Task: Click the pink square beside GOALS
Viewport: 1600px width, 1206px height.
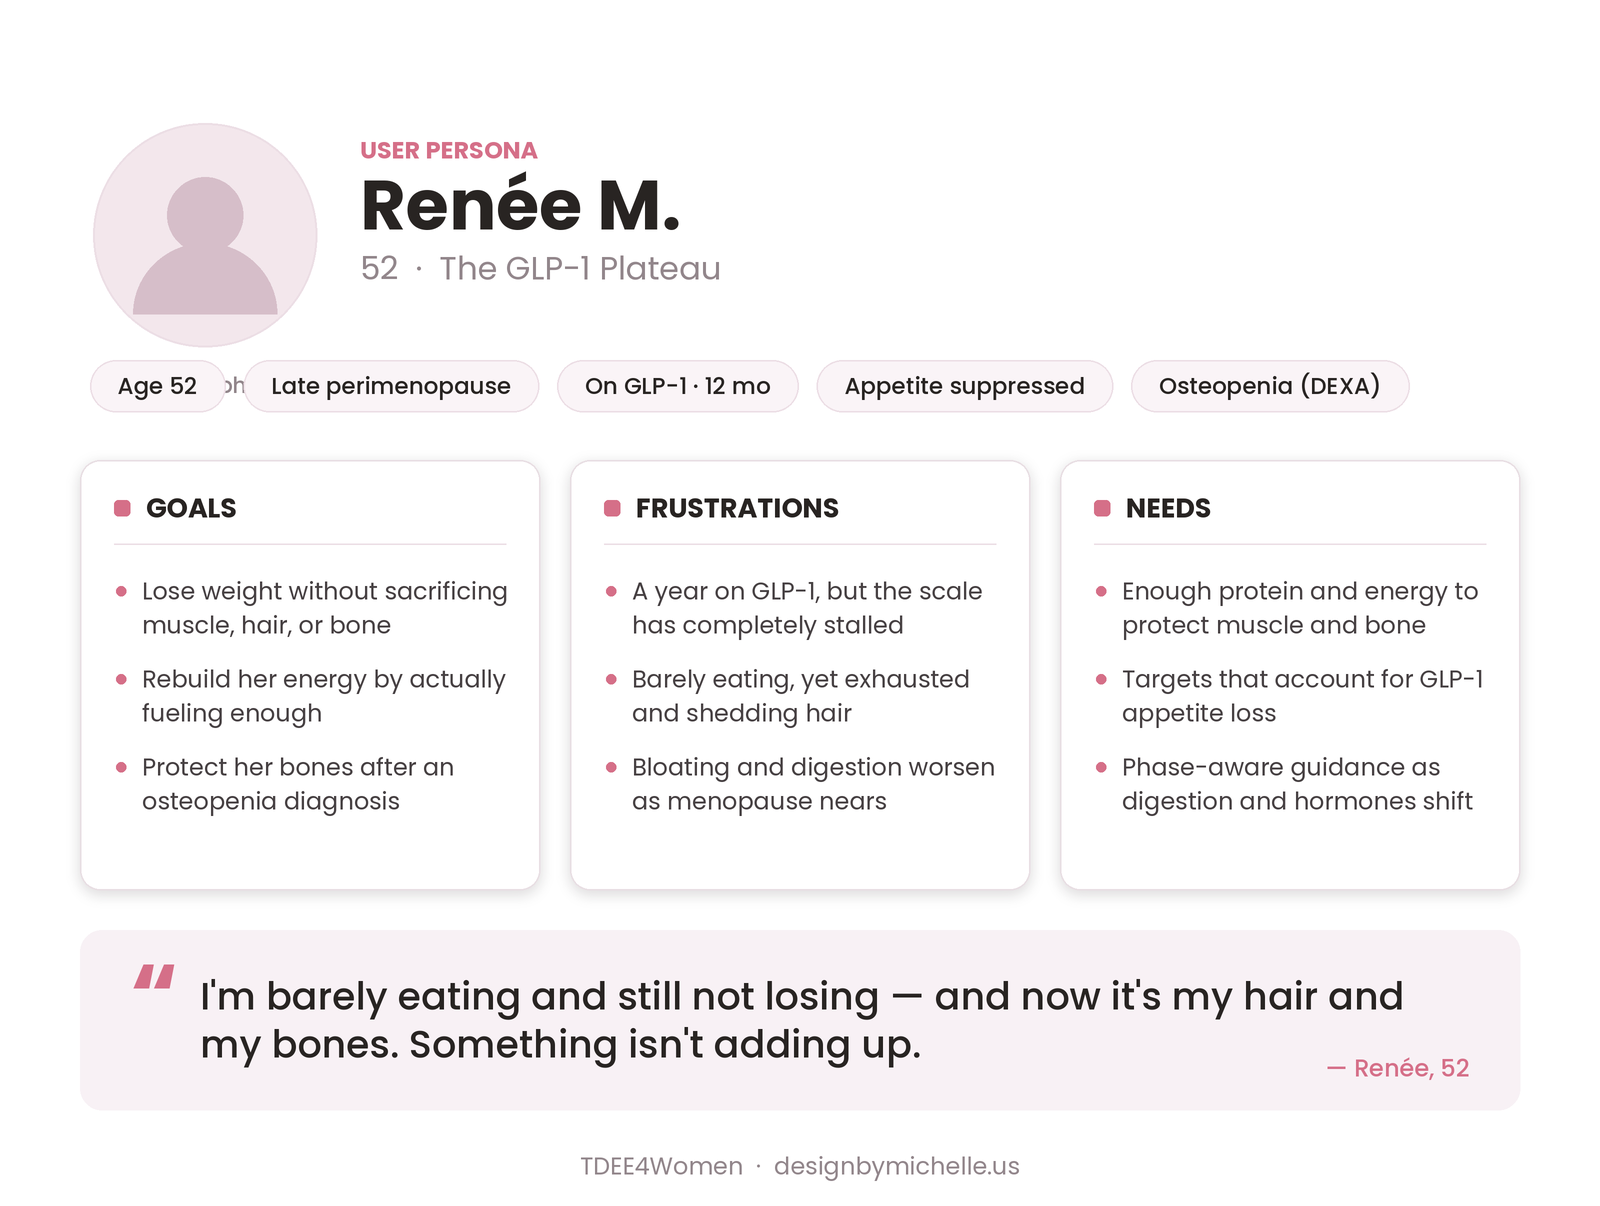Action: [122, 508]
